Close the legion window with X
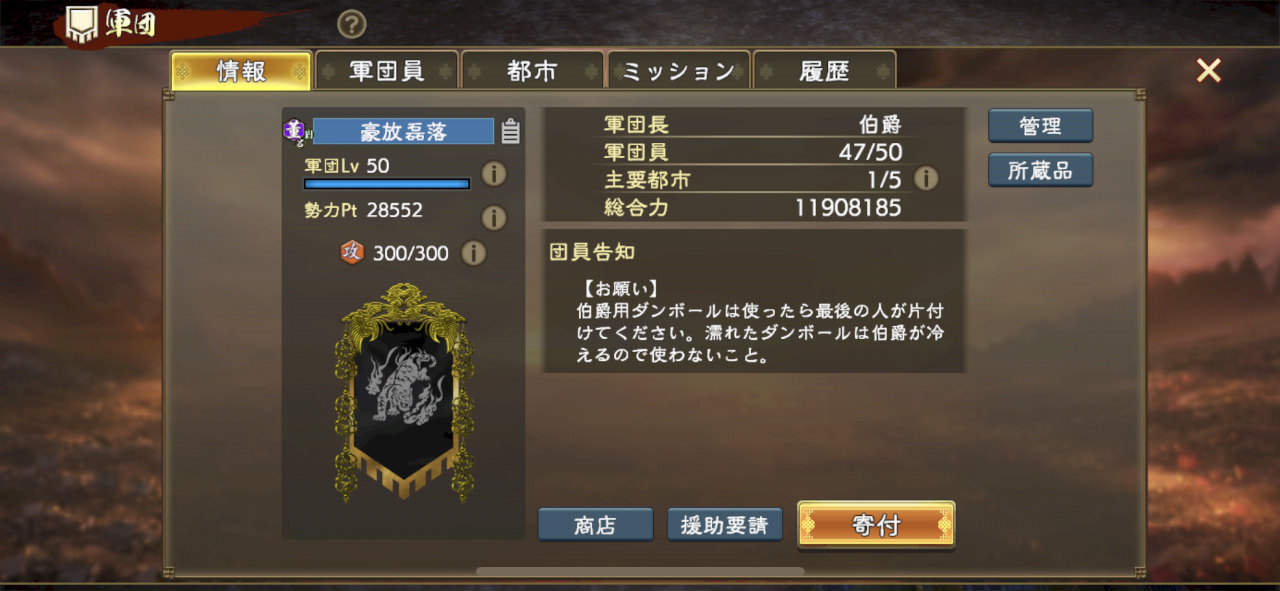The image size is (1280, 591). [1209, 70]
